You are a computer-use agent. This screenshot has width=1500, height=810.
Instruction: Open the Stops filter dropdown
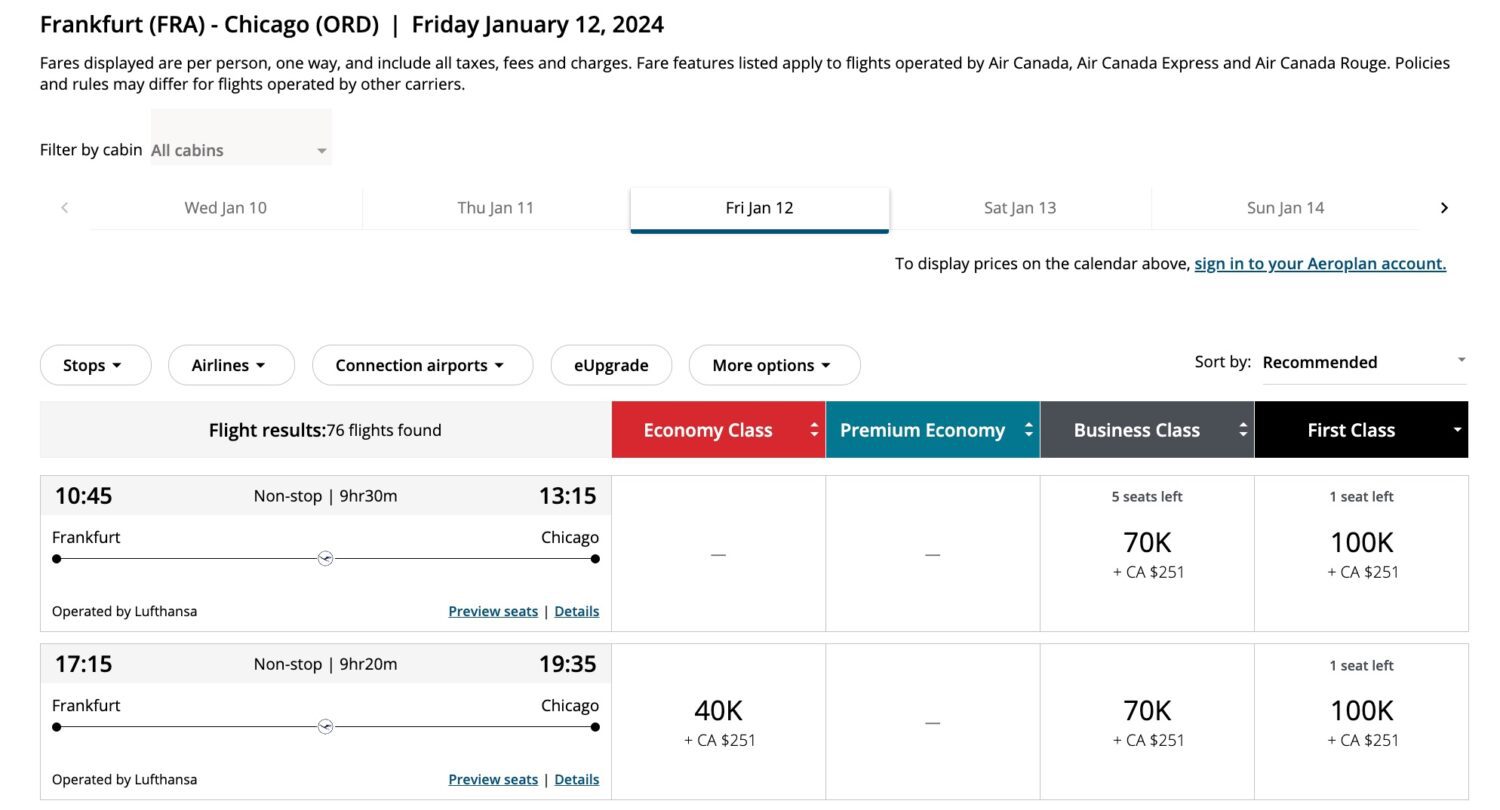click(95, 365)
